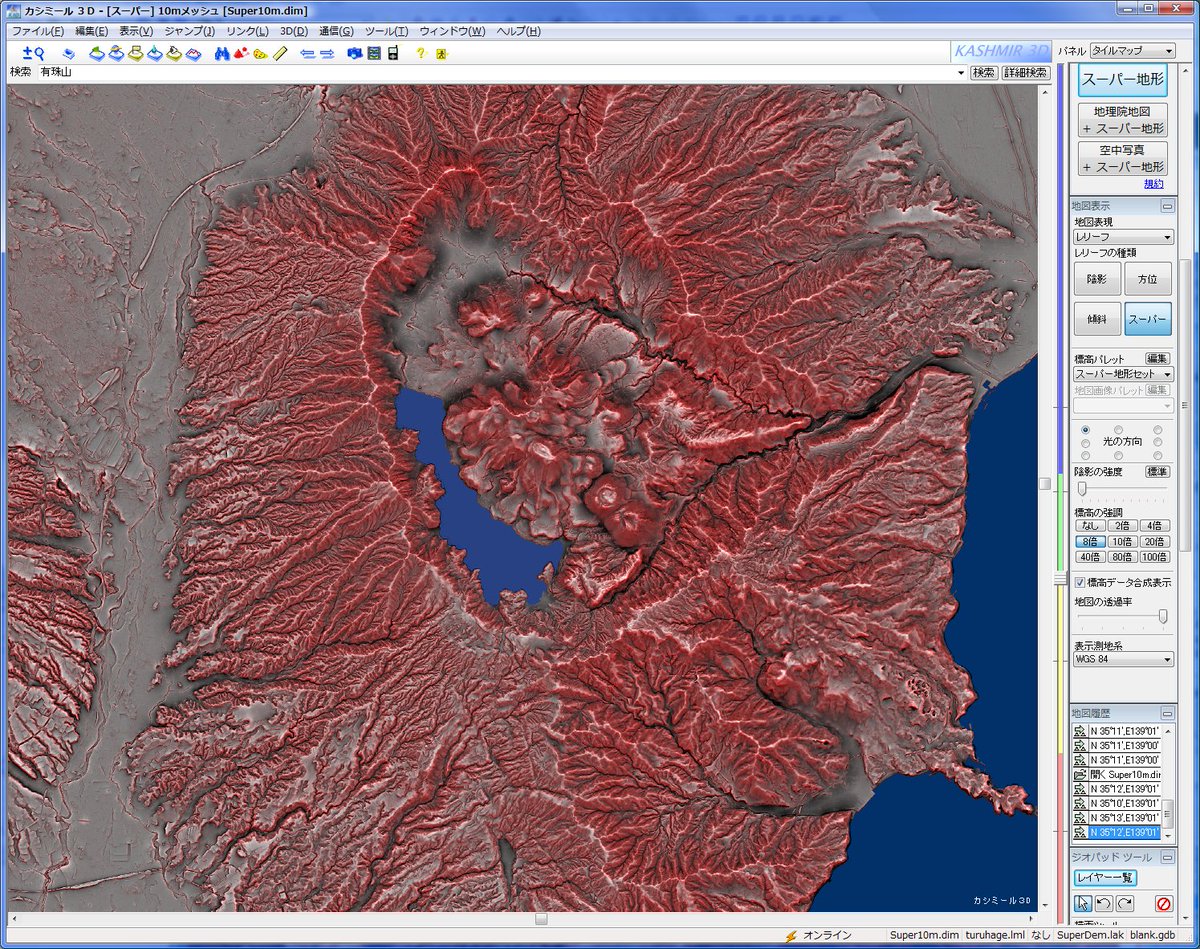Image resolution: width=1200 pixels, height=949 pixels.
Task: Click the red mountain landmark icon
Action: (241, 53)
